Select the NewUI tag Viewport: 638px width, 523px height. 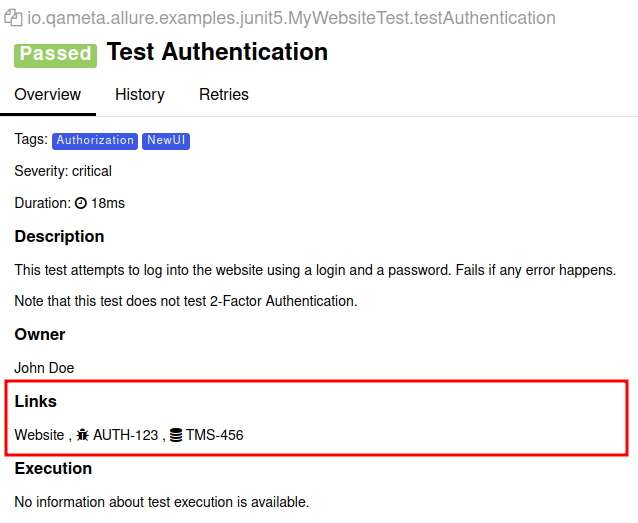click(x=166, y=141)
